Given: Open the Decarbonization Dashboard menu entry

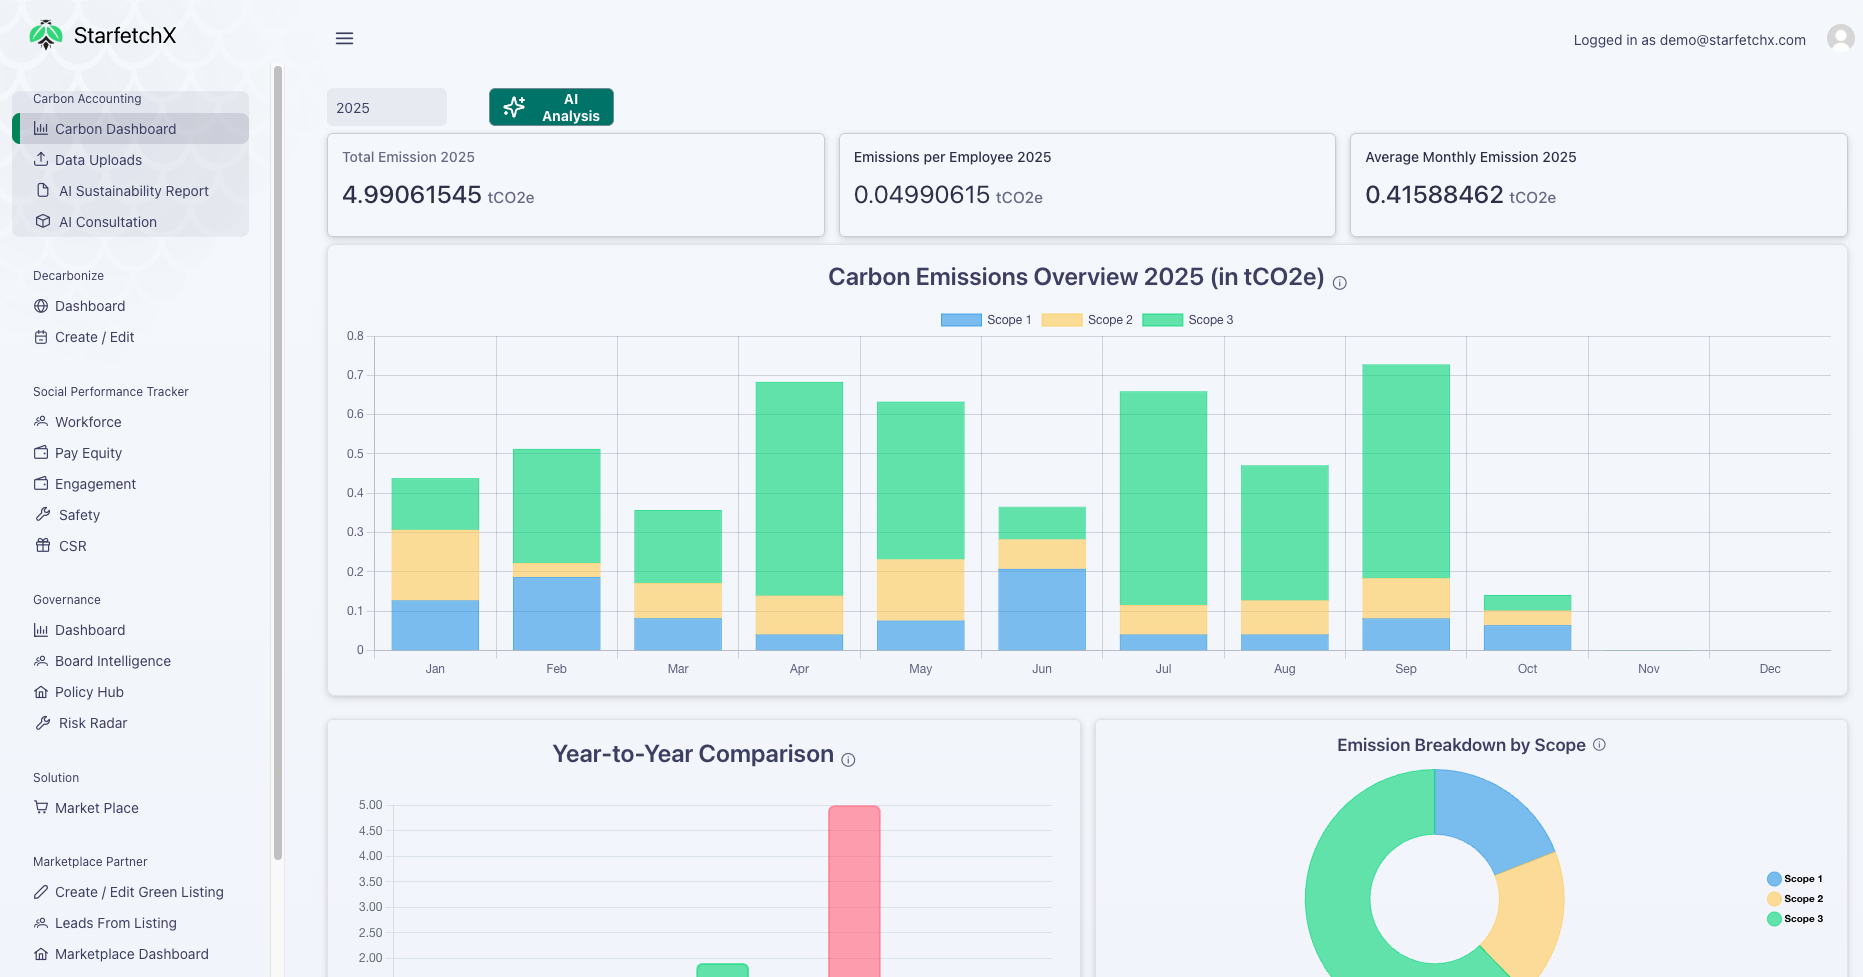Looking at the screenshot, I should (x=89, y=306).
